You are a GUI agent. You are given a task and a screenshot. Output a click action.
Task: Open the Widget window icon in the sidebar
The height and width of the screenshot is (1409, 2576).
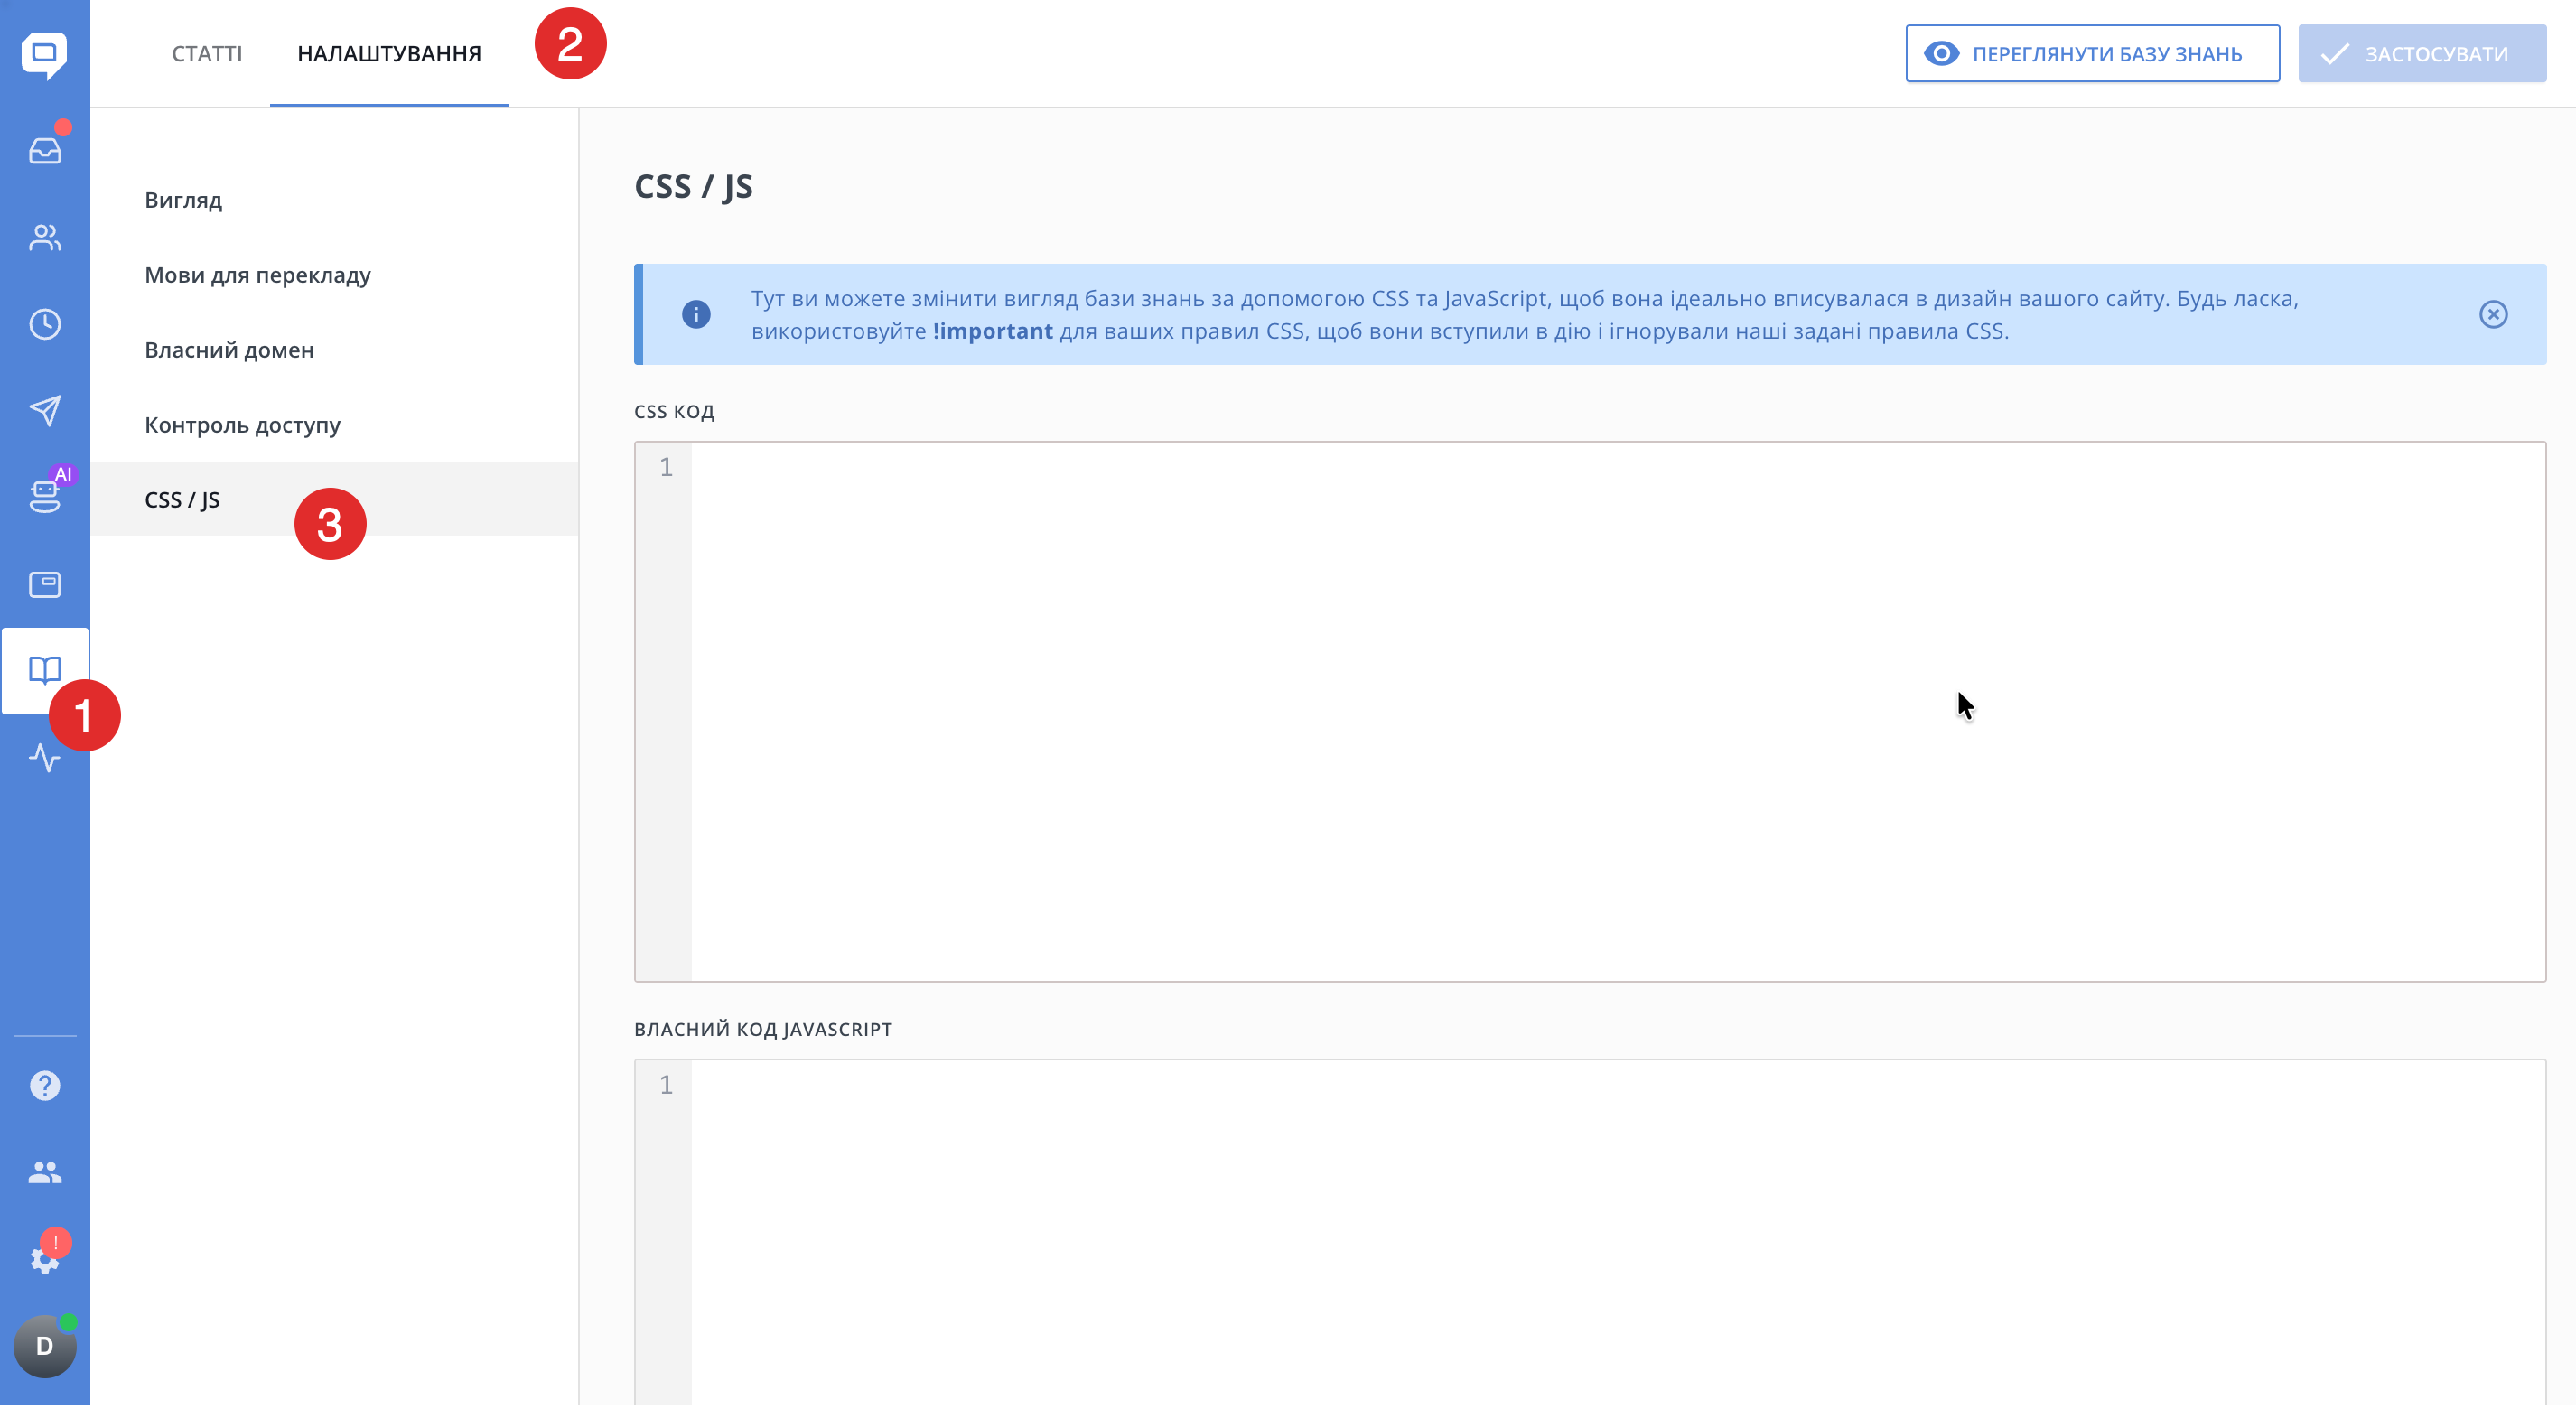[45, 584]
